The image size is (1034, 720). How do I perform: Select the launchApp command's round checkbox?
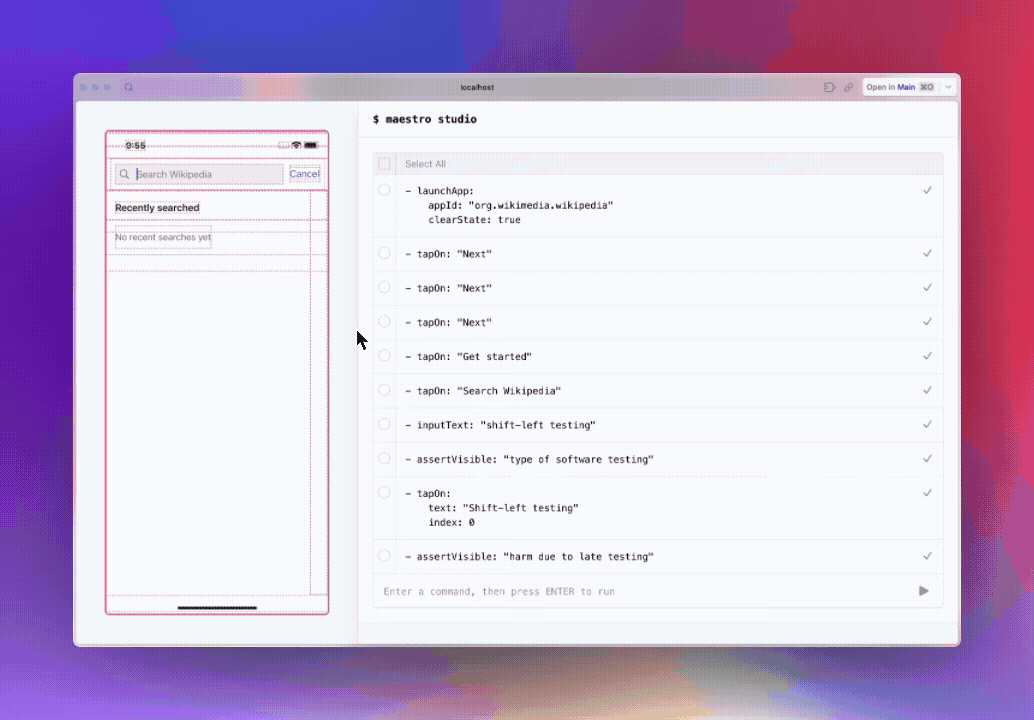(384, 190)
